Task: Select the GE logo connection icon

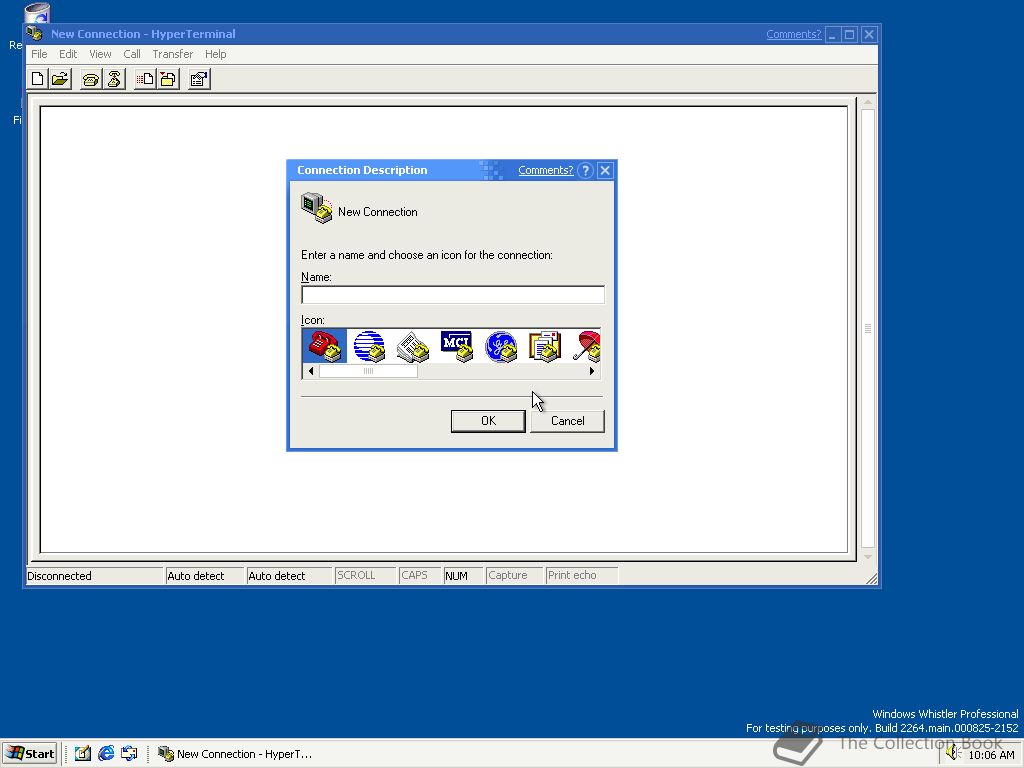Action: pos(501,345)
